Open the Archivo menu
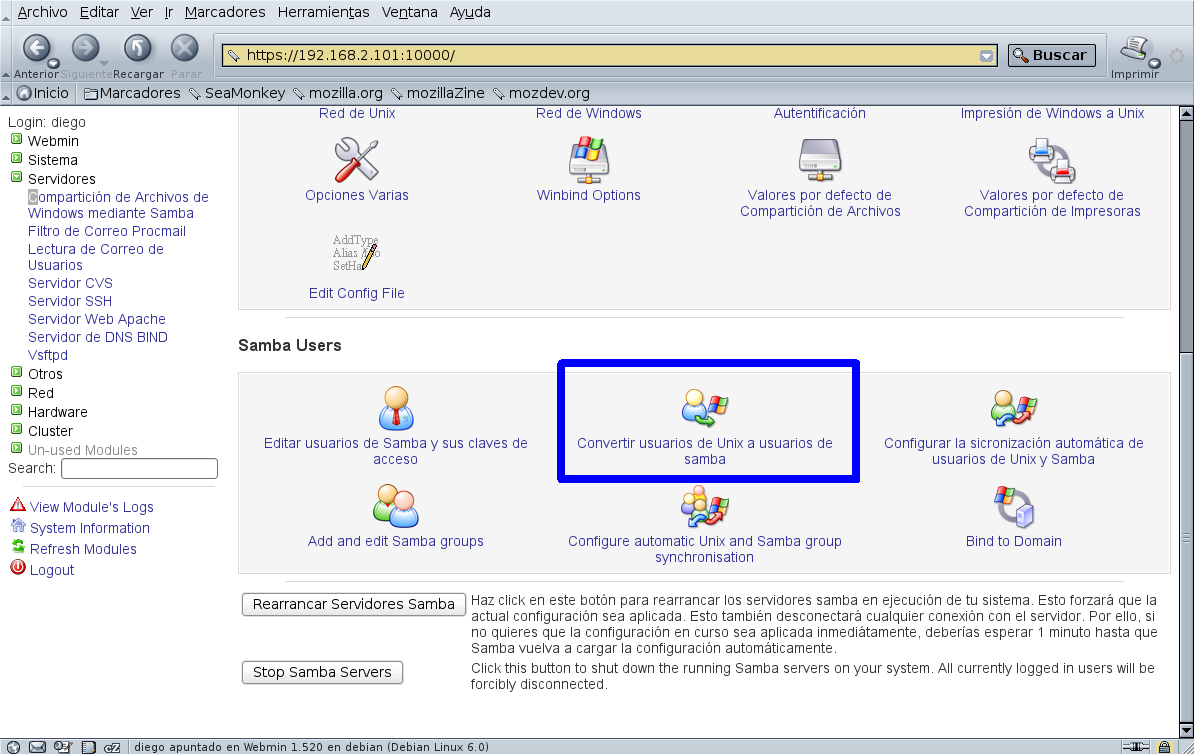The image size is (1194, 754). (x=43, y=12)
